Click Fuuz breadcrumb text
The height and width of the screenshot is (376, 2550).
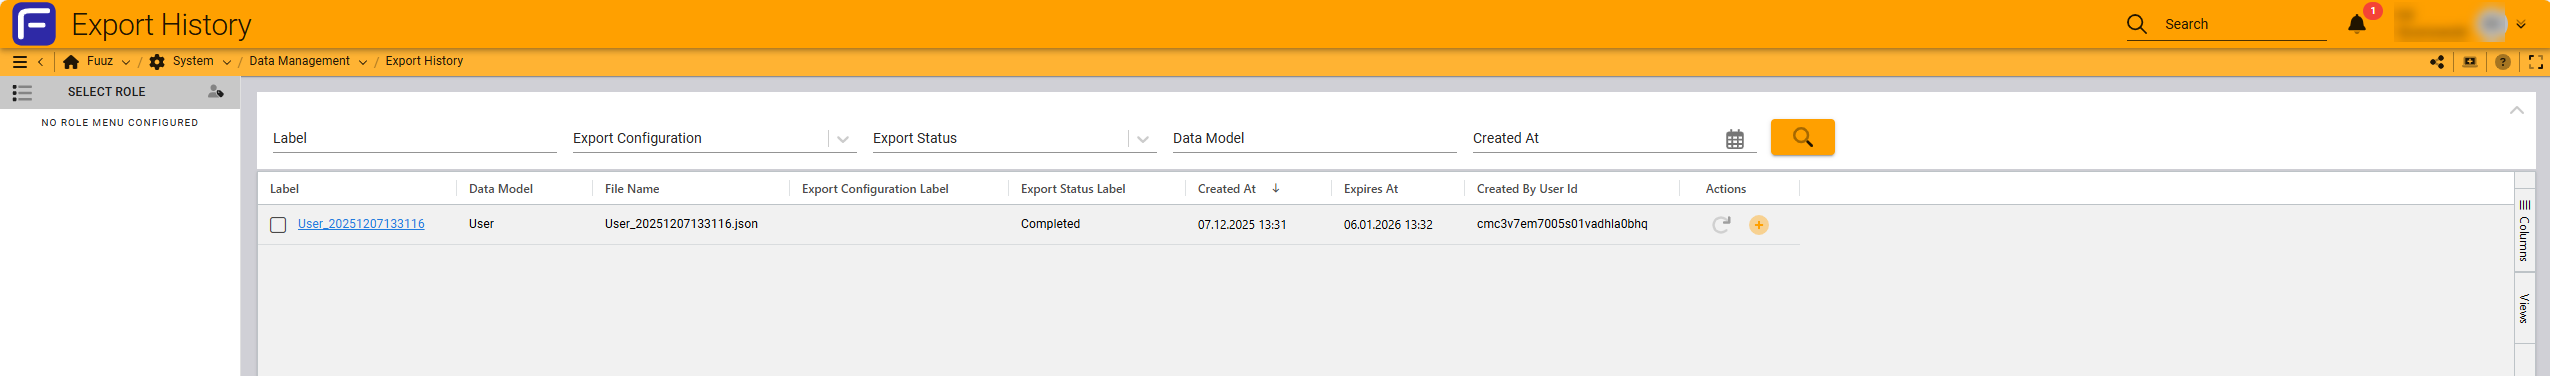point(100,61)
